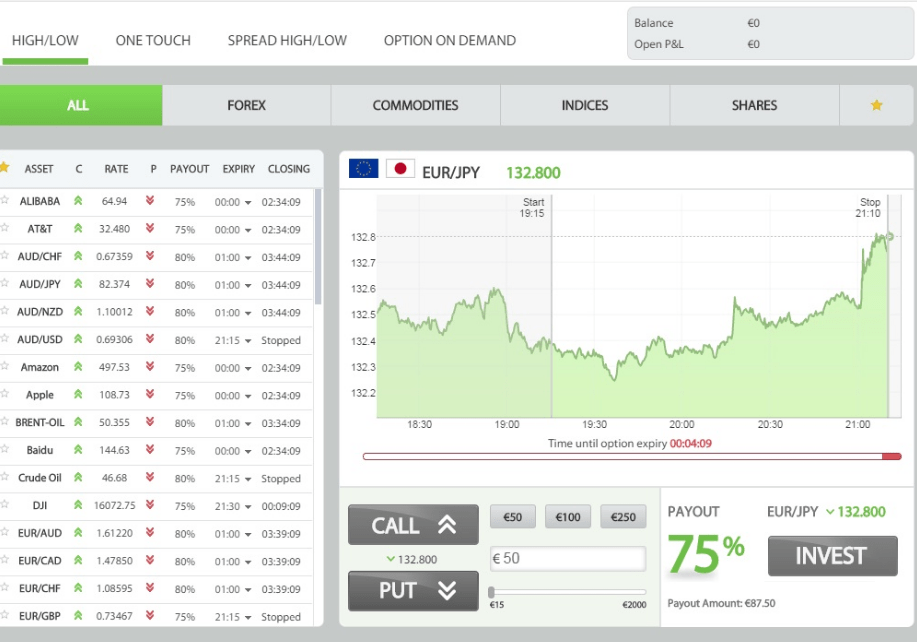Click red put arrow for Apple
The height and width of the screenshot is (642, 917).
click(x=150, y=394)
